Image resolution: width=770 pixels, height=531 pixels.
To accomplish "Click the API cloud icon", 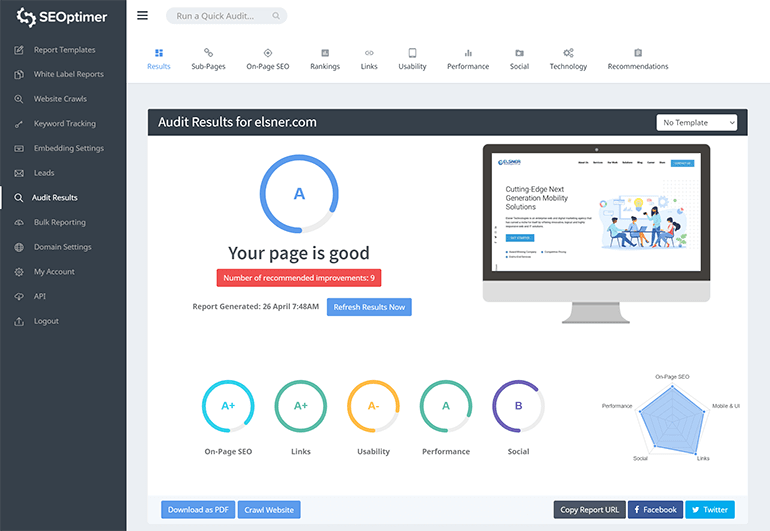I will (19, 296).
